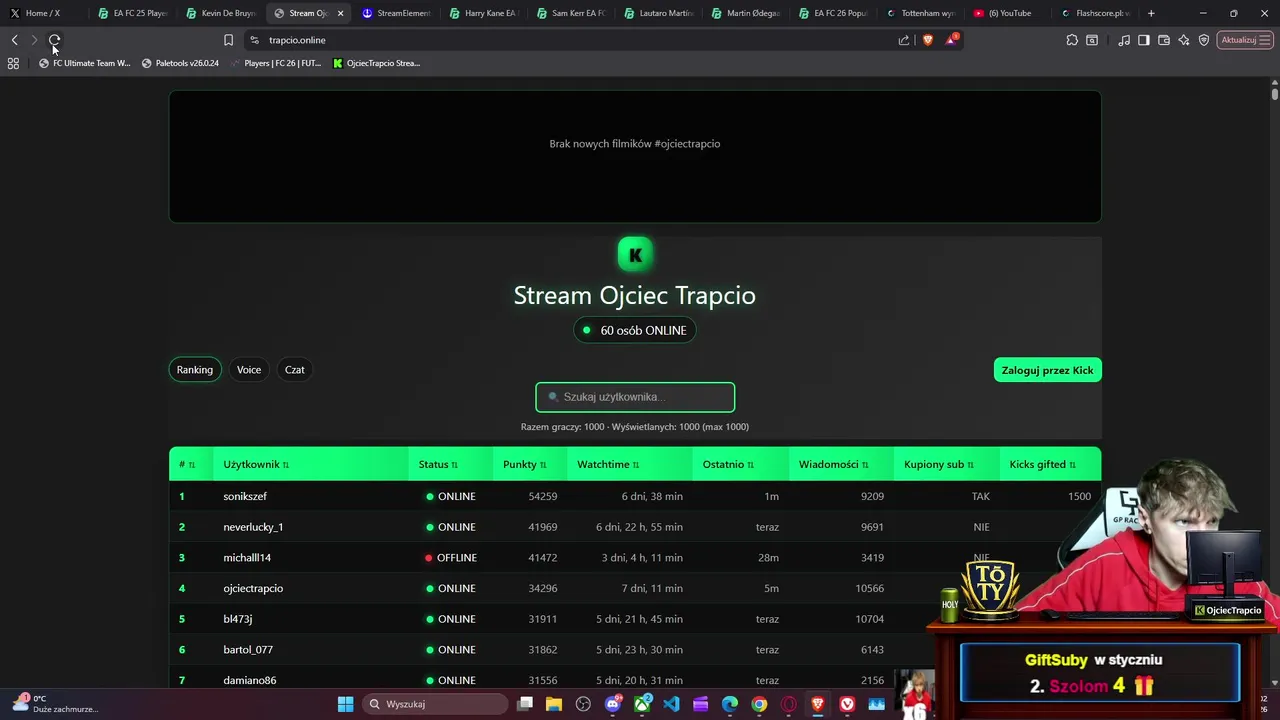Select the Ranking pill button
The height and width of the screenshot is (720, 1280).
(195, 370)
